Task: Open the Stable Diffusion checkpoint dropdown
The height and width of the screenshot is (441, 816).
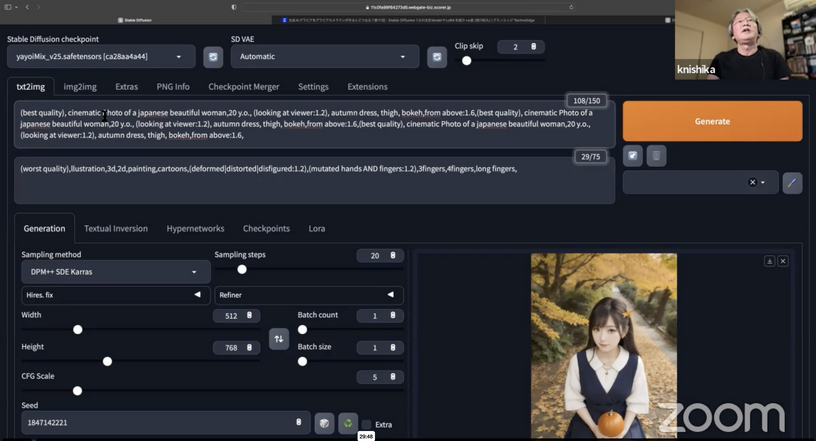Action: tap(101, 57)
